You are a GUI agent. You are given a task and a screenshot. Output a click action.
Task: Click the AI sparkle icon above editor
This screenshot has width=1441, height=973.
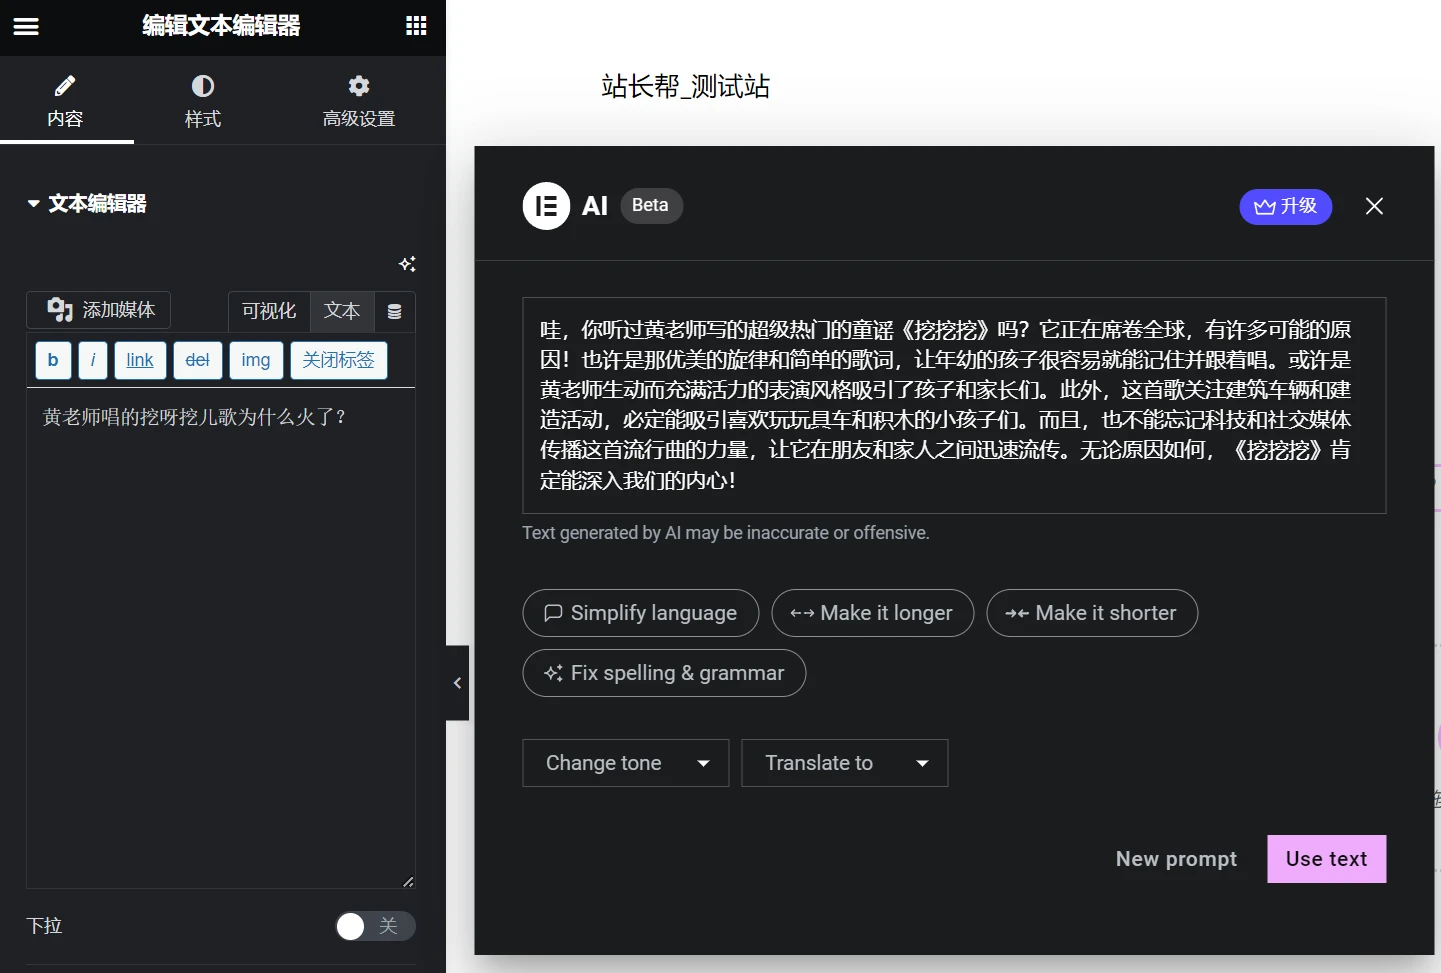pyautogui.click(x=407, y=264)
